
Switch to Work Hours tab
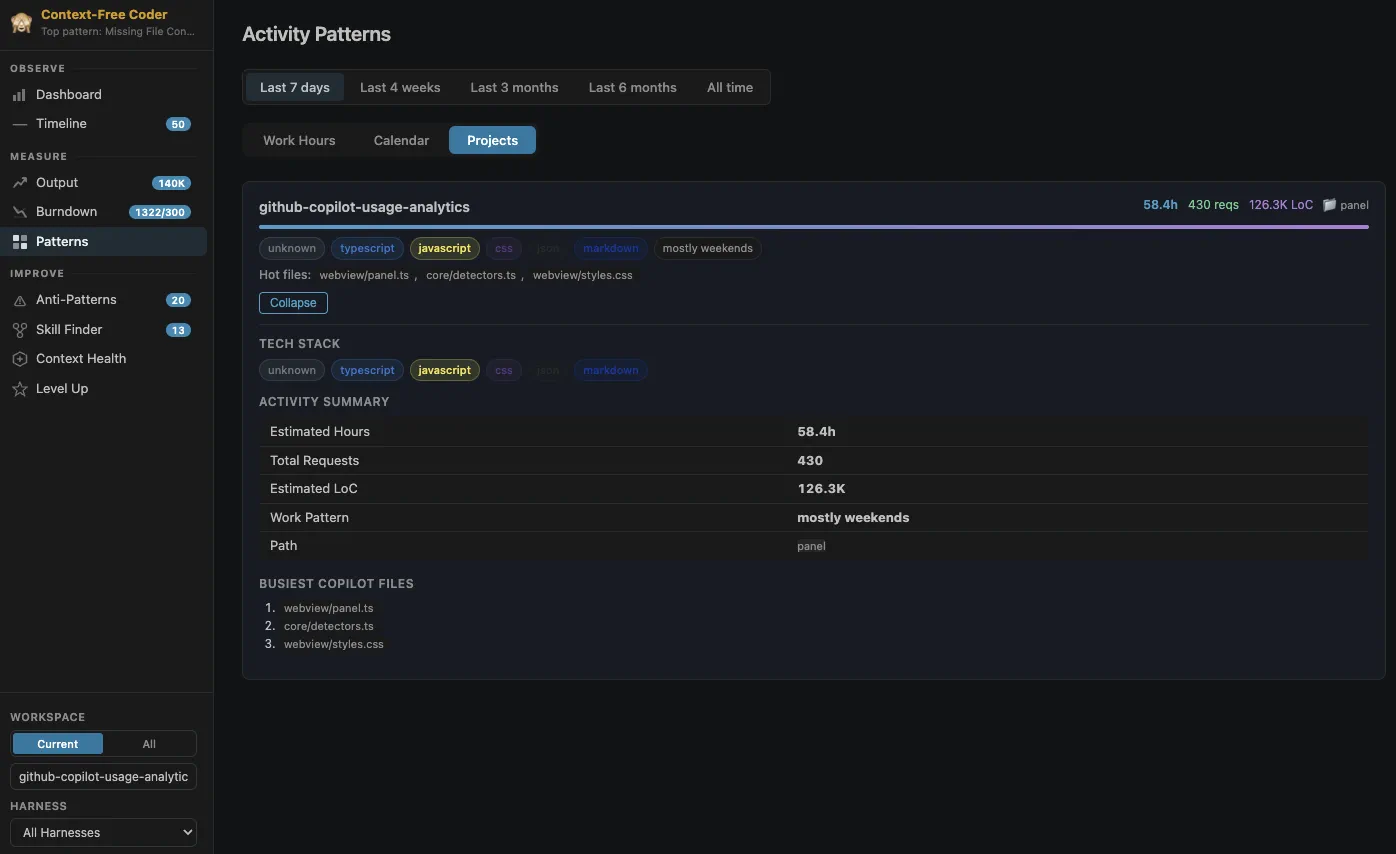click(299, 140)
